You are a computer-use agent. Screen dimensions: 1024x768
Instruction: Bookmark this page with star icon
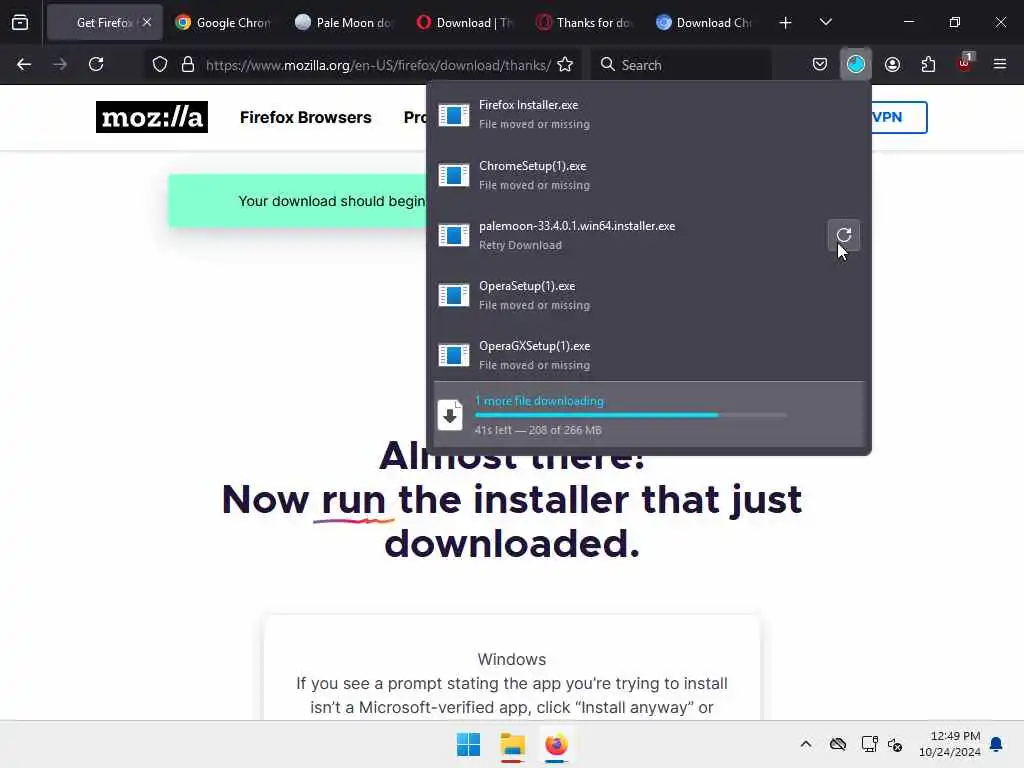tap(566, 65)
